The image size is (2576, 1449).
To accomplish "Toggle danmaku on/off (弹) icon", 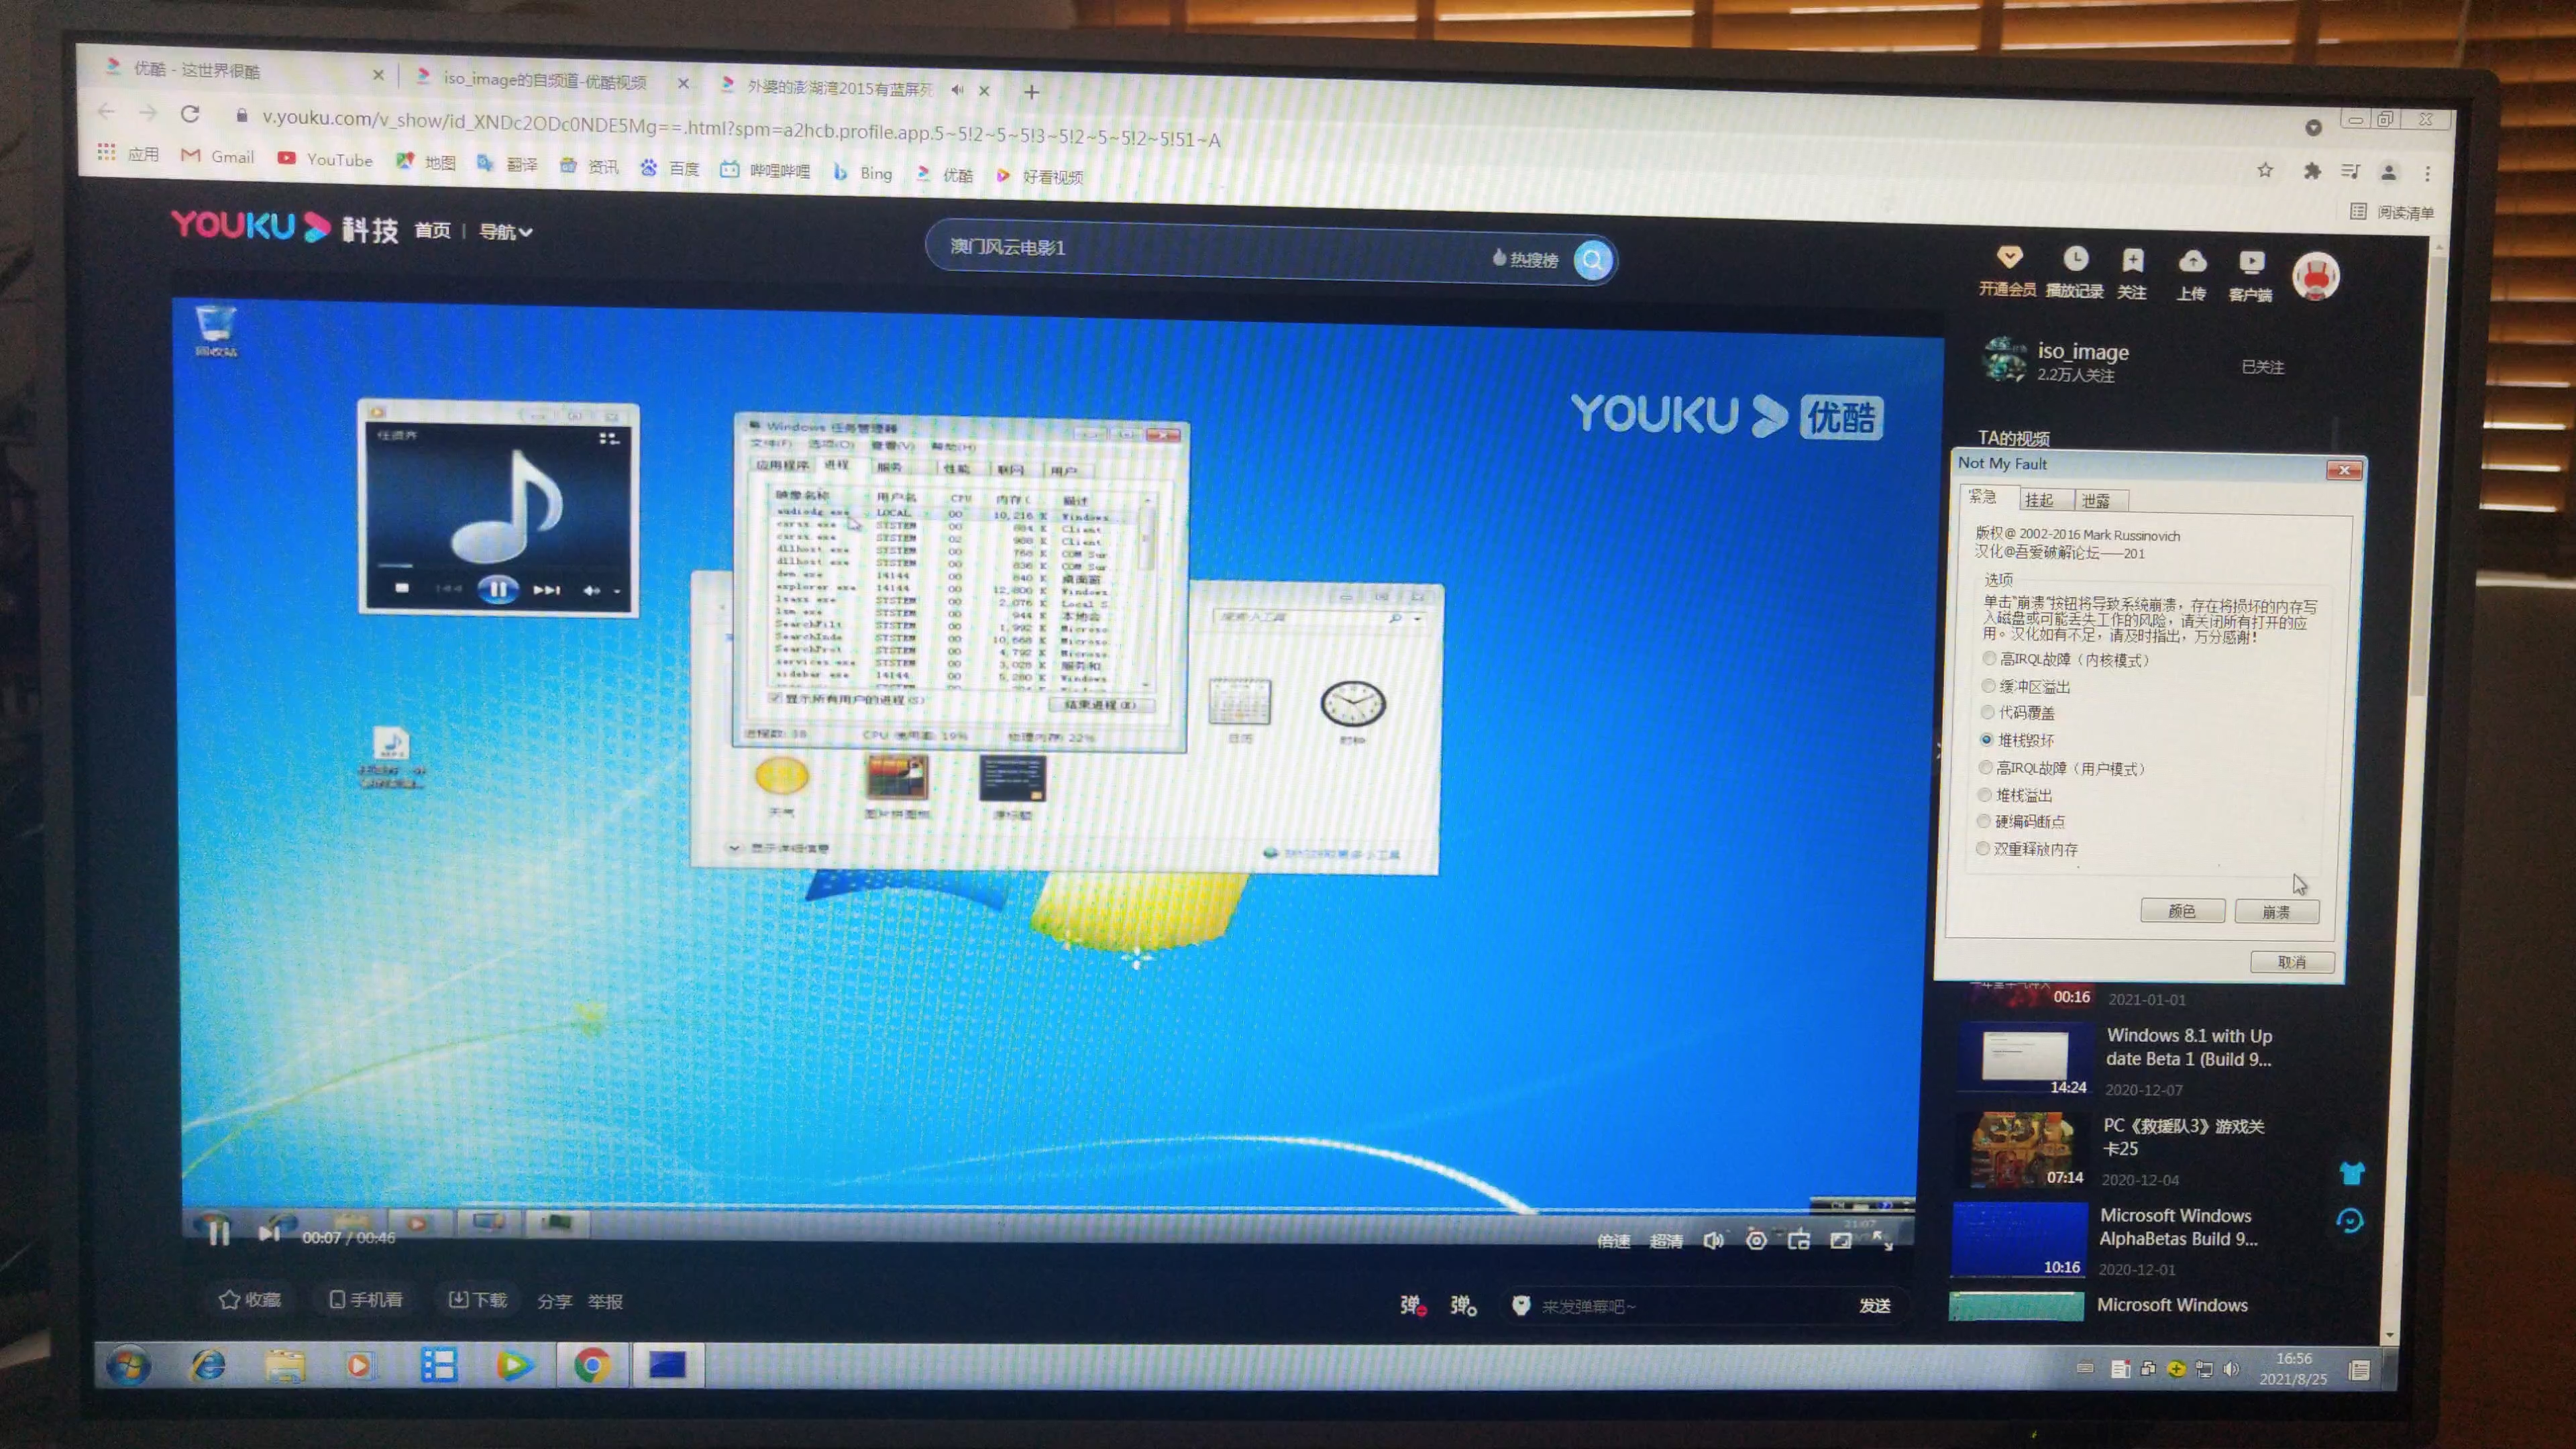I will tap(1412, 1305).
